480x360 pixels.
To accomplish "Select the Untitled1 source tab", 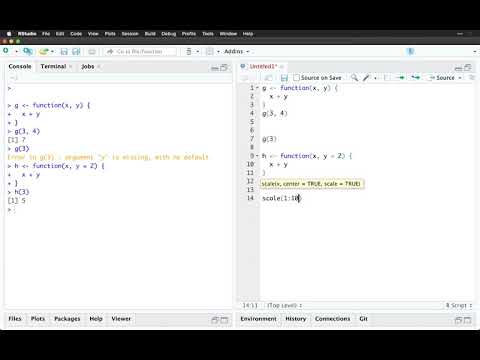I will [x=263, y=66].
